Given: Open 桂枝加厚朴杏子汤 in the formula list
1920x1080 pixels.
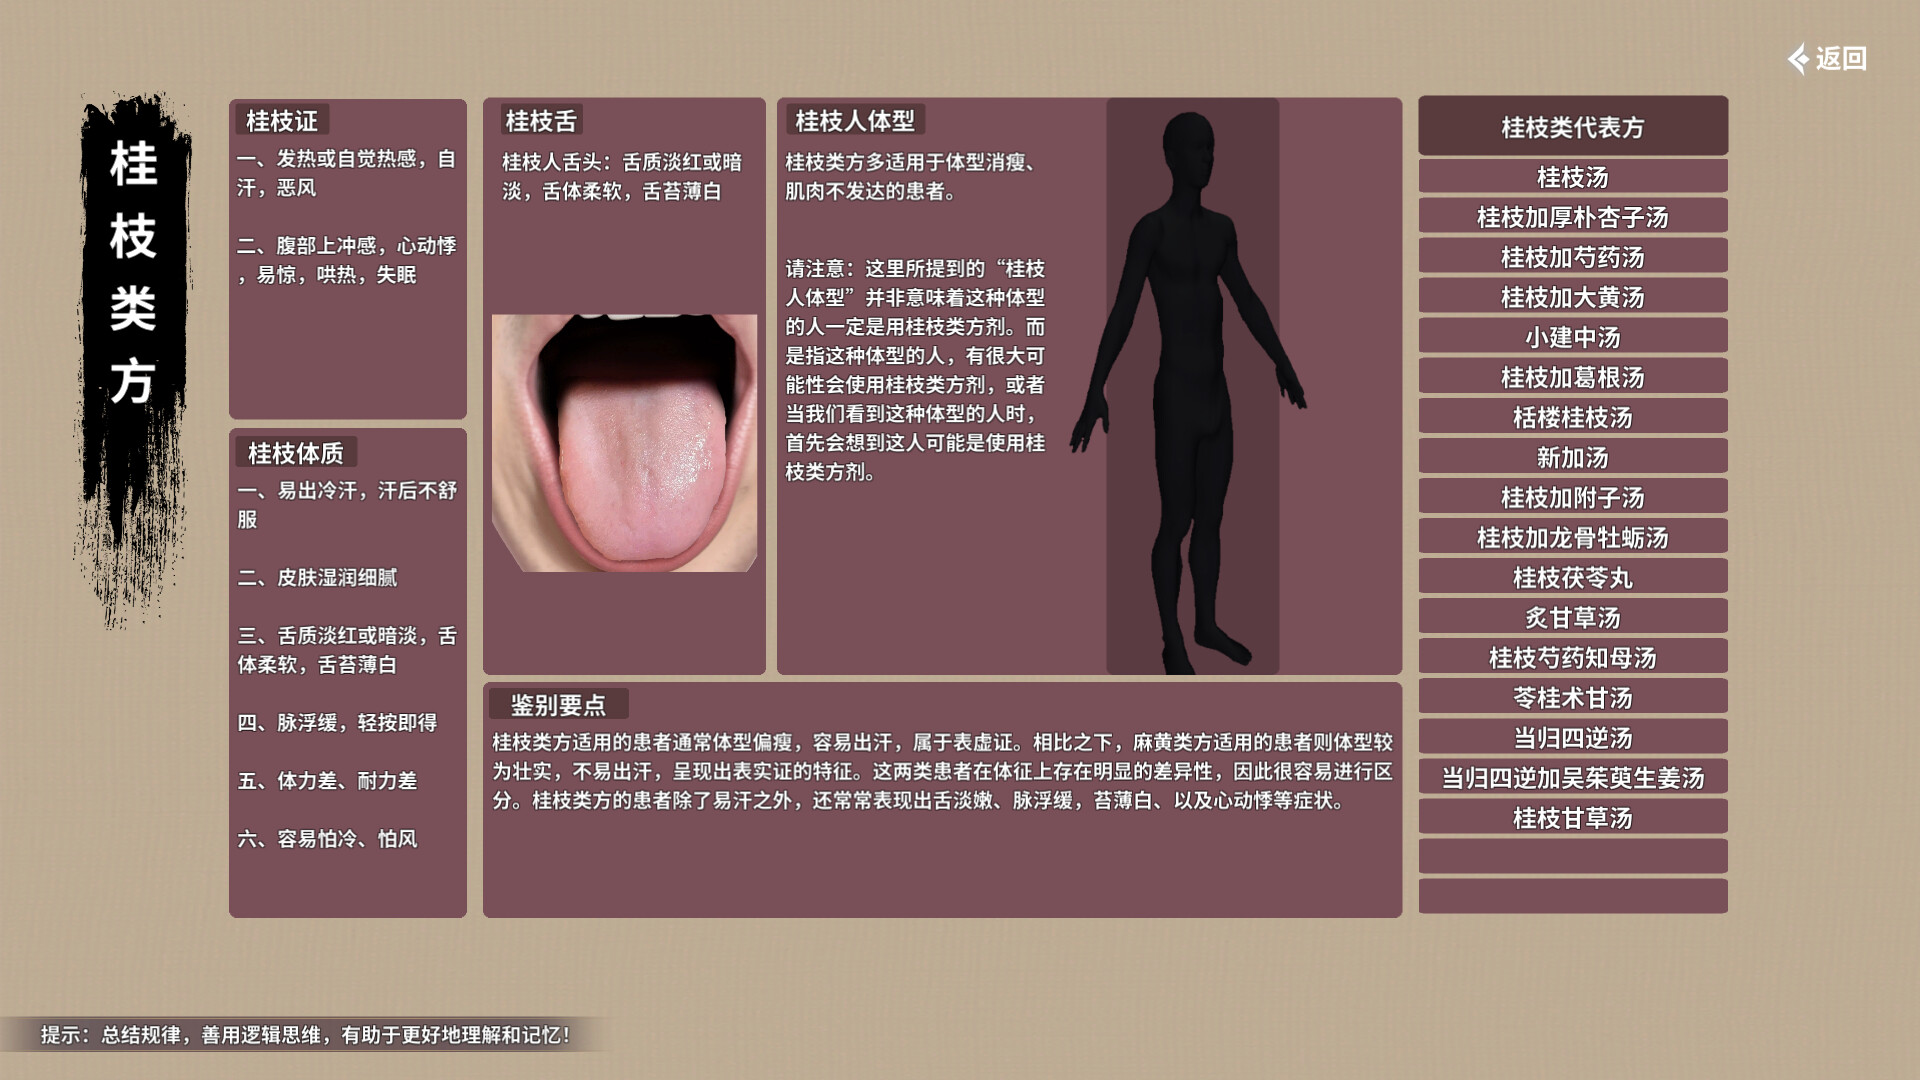Looking at the screenshot, I should 1572,217.
